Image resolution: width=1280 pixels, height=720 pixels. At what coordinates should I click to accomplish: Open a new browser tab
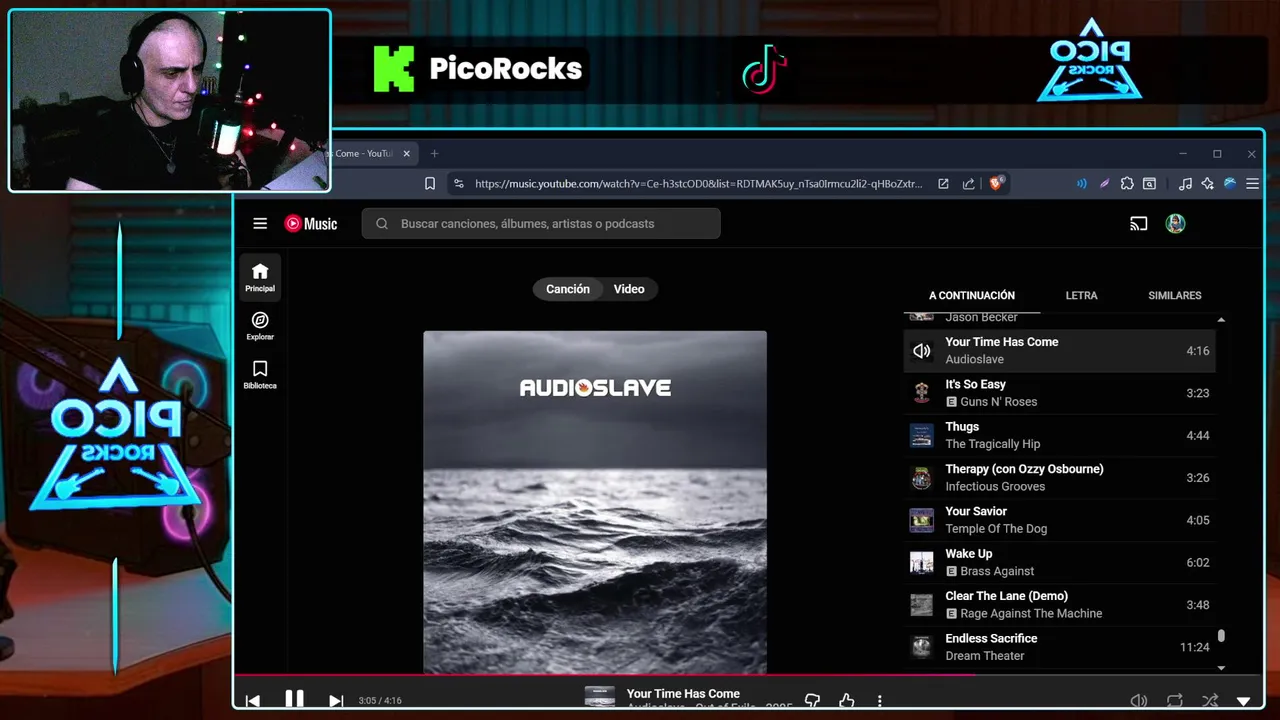434,154
